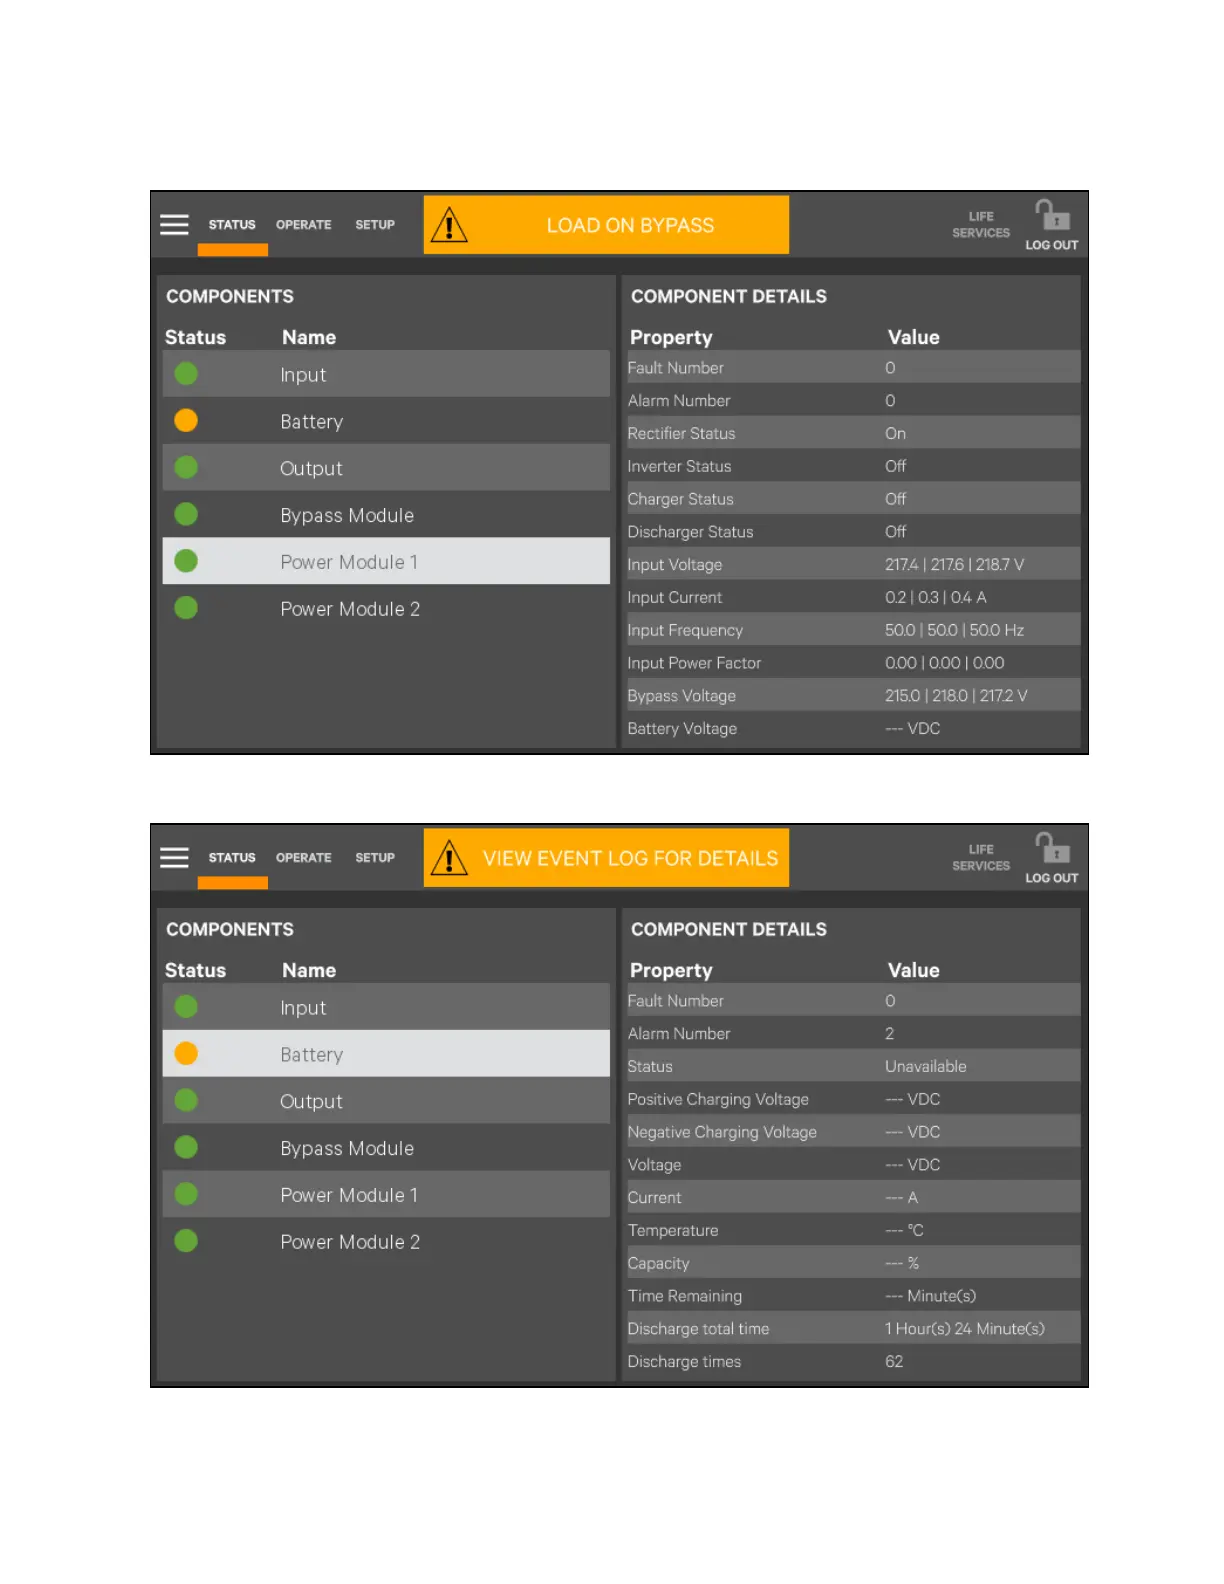1224x1584 pixels.
Task: Click warning triangle beside VIEW EVENT LOG
Action: point(449,858)
